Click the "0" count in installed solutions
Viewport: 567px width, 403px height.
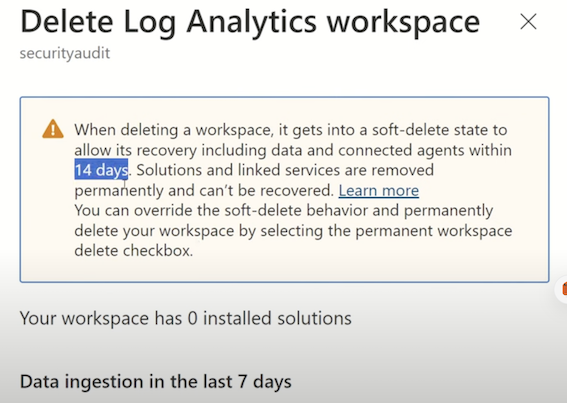click(x=193, y=318)
